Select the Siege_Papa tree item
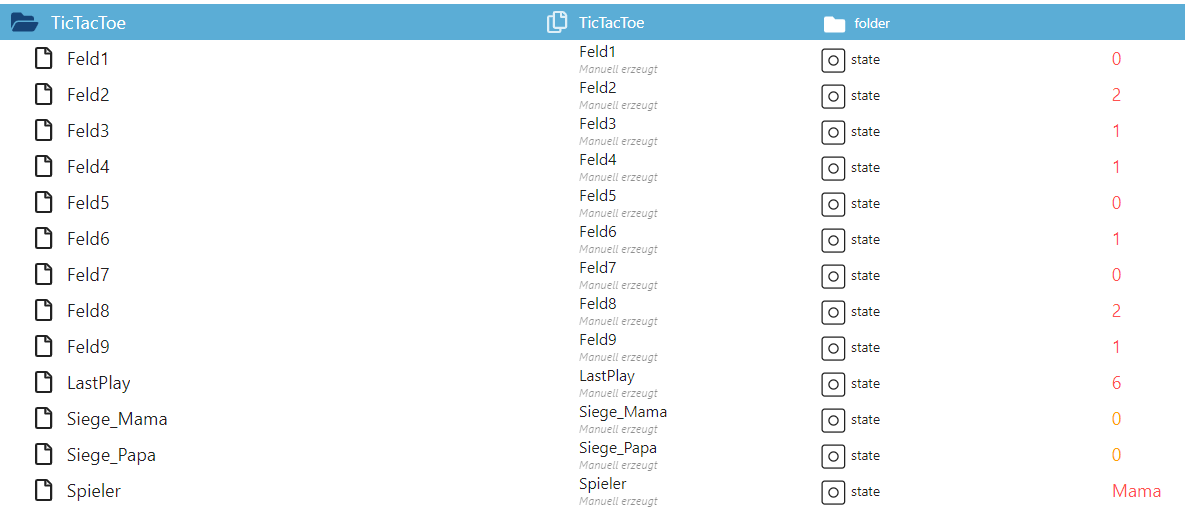 (x=111, y=455)
